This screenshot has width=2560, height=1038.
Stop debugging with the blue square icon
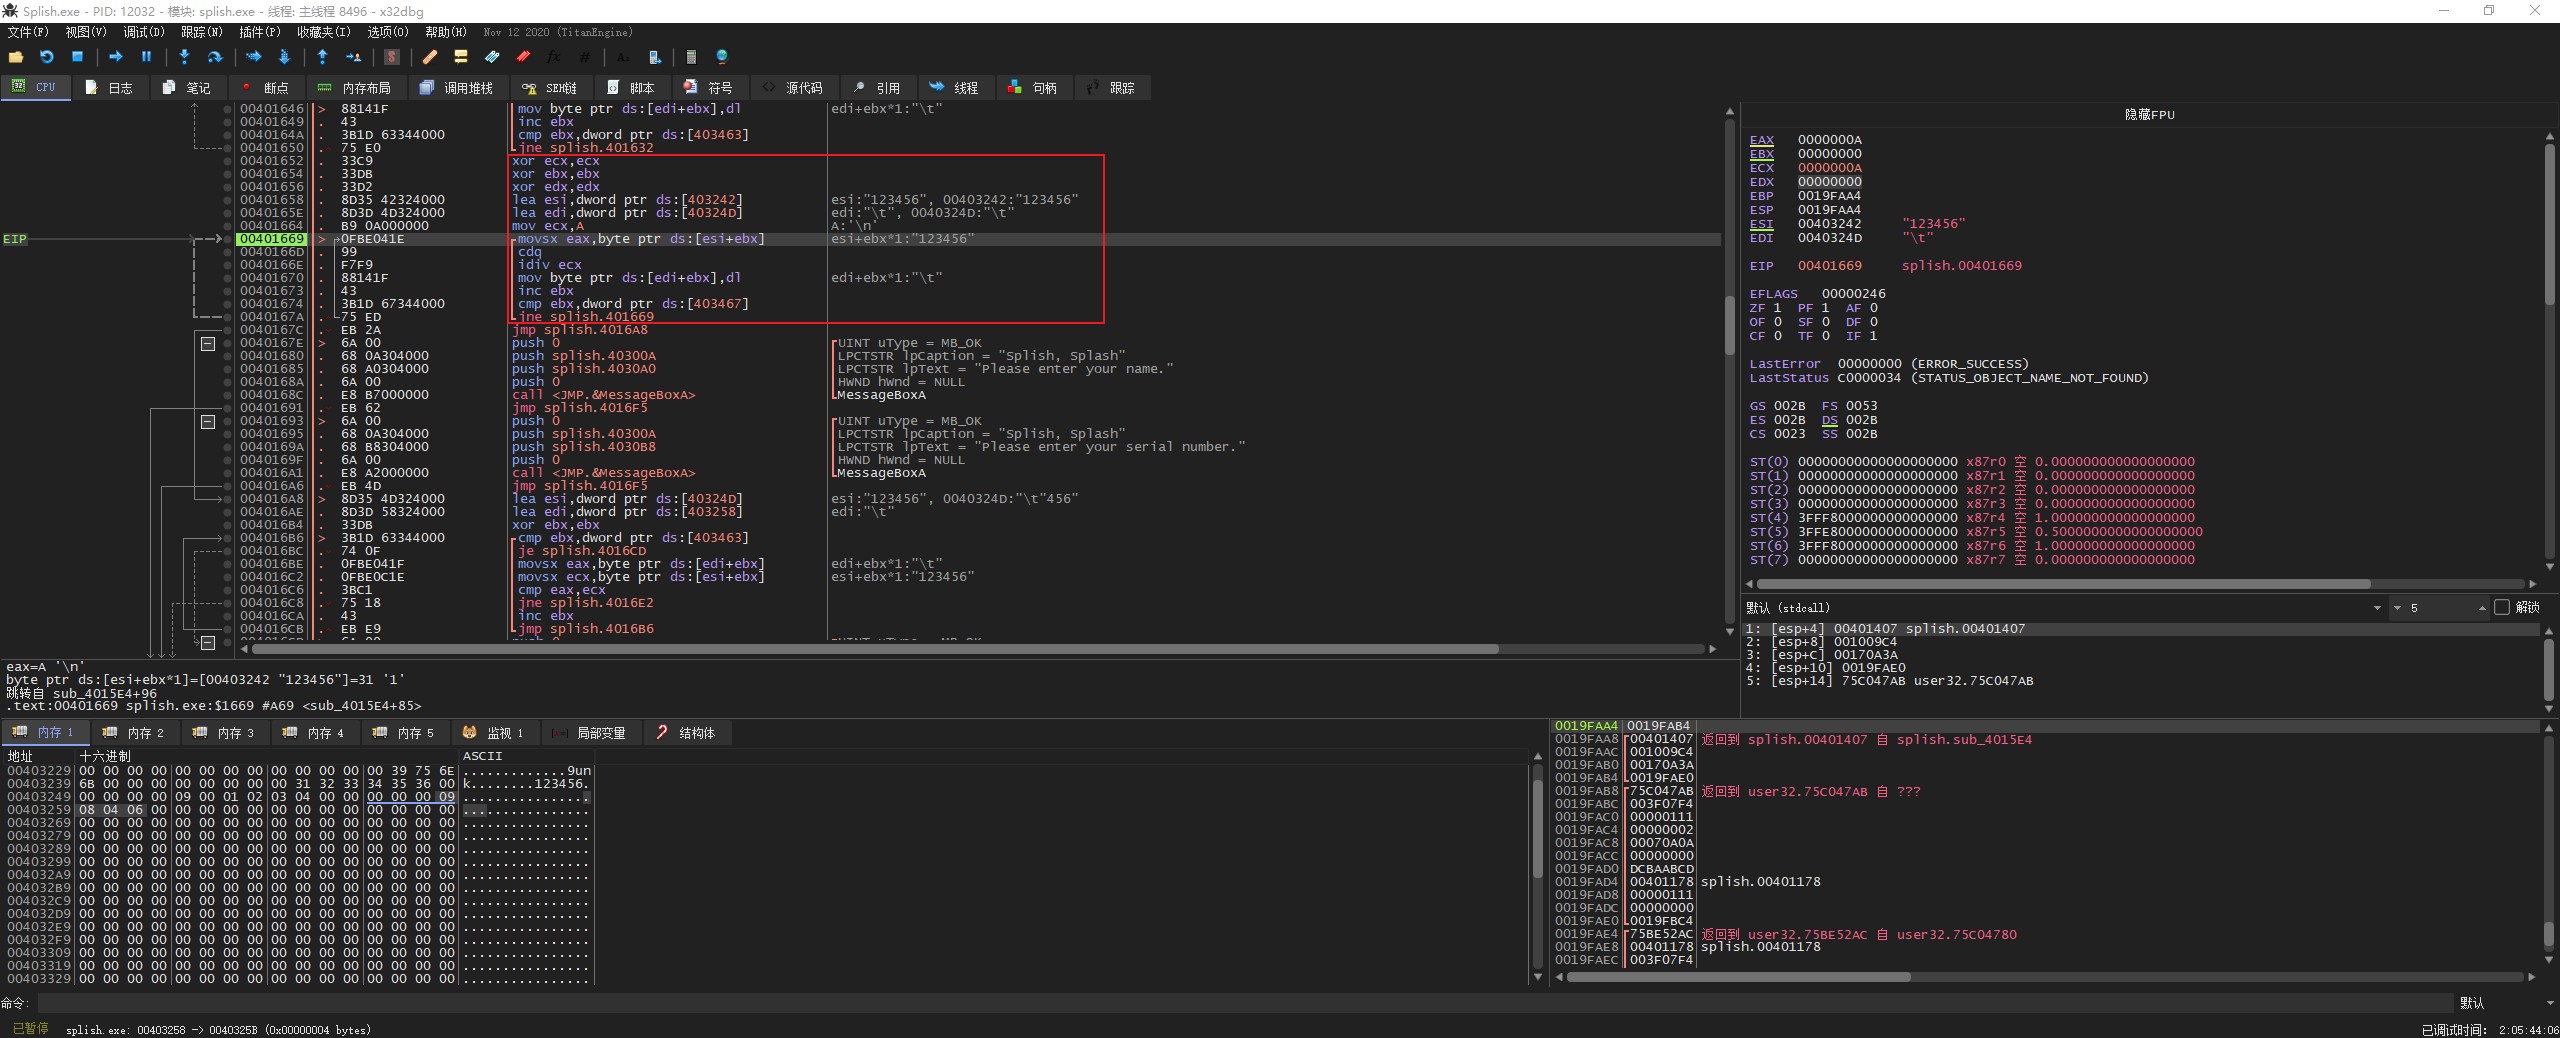click(x=77, y=57)
